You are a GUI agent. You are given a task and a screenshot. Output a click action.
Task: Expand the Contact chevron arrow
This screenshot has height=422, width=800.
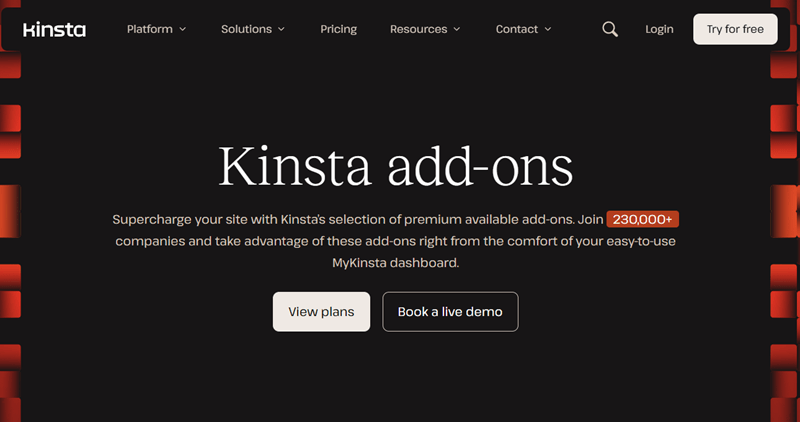click(x=548, y=30)
